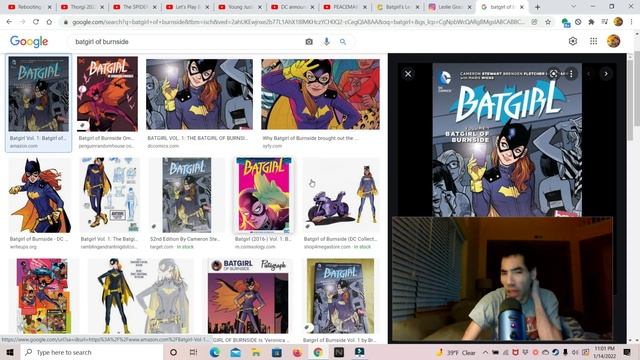Image resolution: width=640 pixels, height=360 pixels.
Task: Open Google account avatar on page
Action: tap(613, 41)
